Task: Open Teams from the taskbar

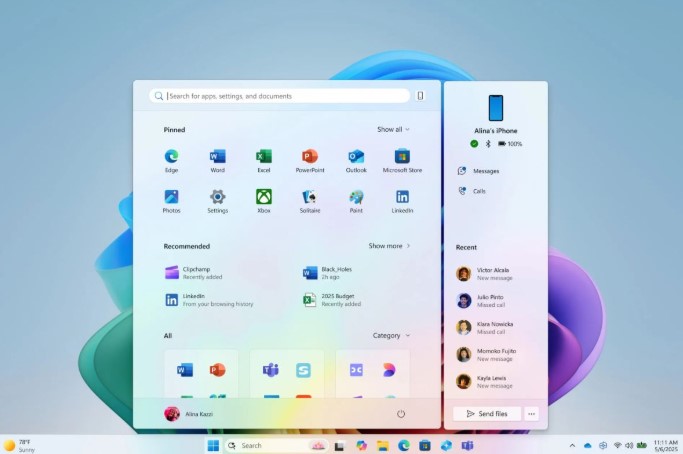Action: point(467,445)
